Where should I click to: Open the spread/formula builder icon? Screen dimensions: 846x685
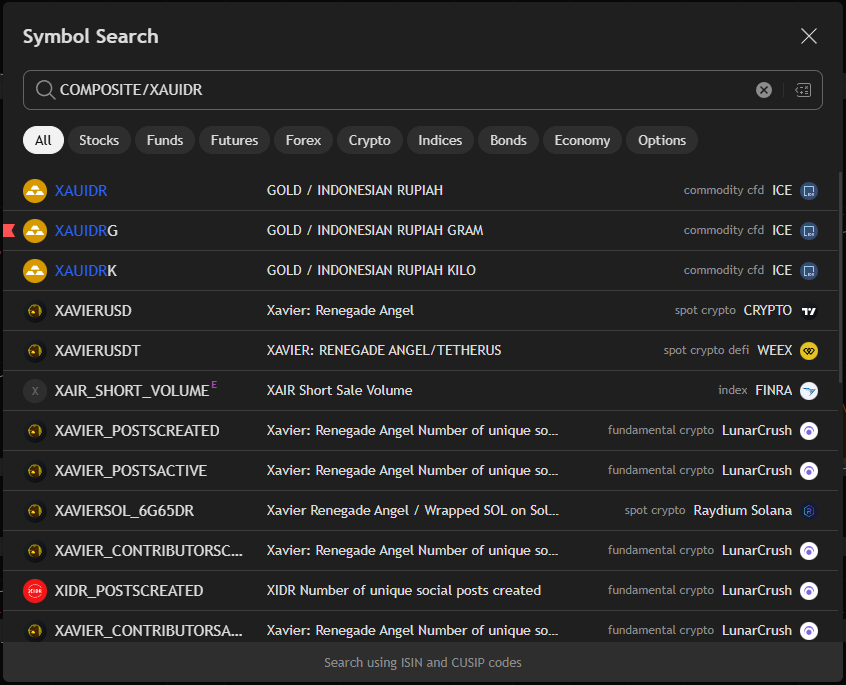click(803, 90)
